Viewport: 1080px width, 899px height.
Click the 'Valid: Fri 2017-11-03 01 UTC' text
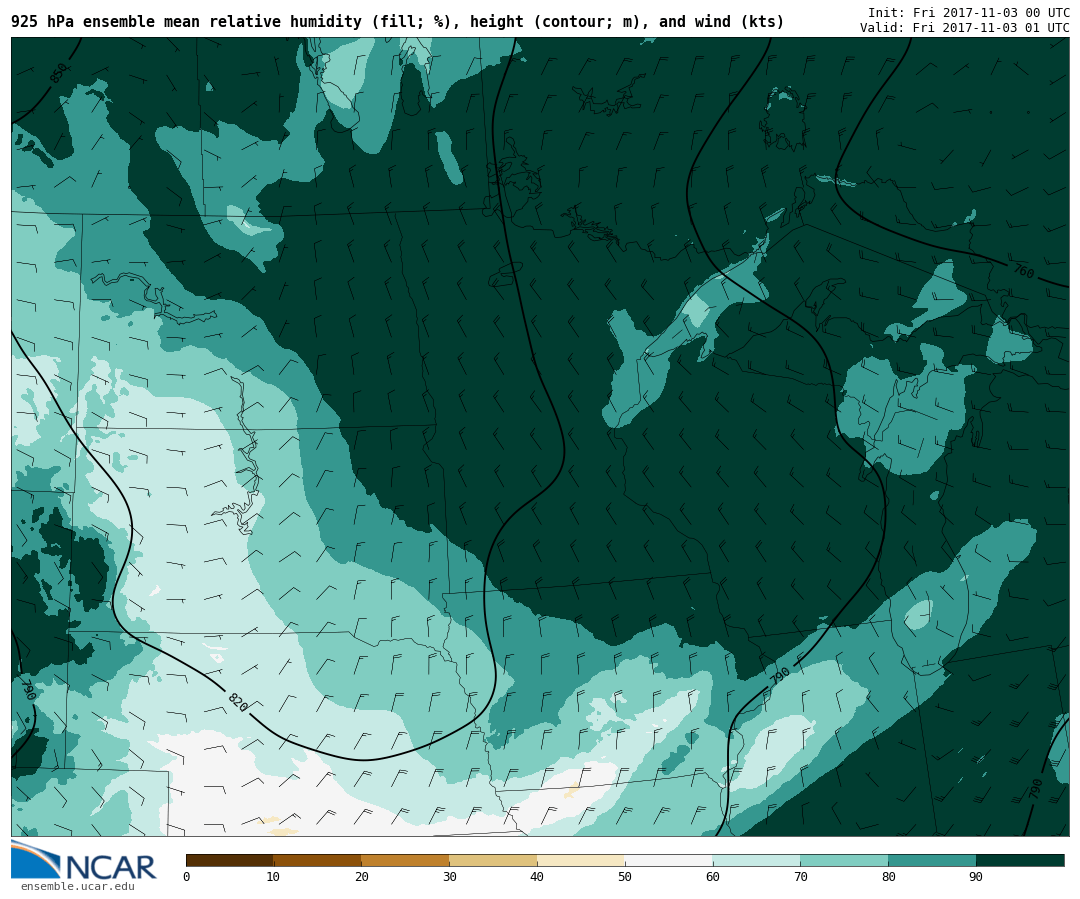(964, 28)
